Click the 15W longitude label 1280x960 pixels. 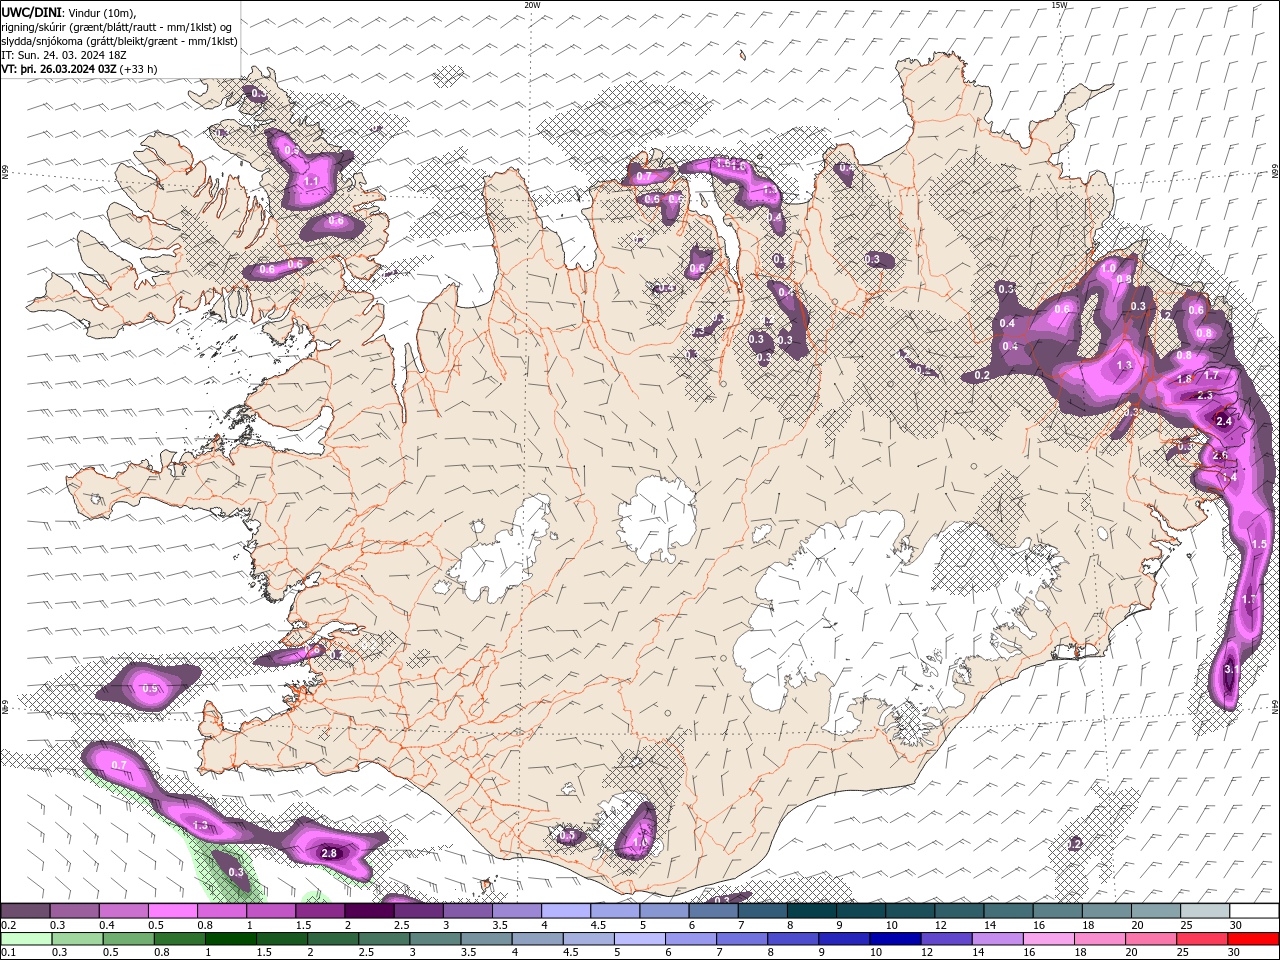click(1059, 5)
